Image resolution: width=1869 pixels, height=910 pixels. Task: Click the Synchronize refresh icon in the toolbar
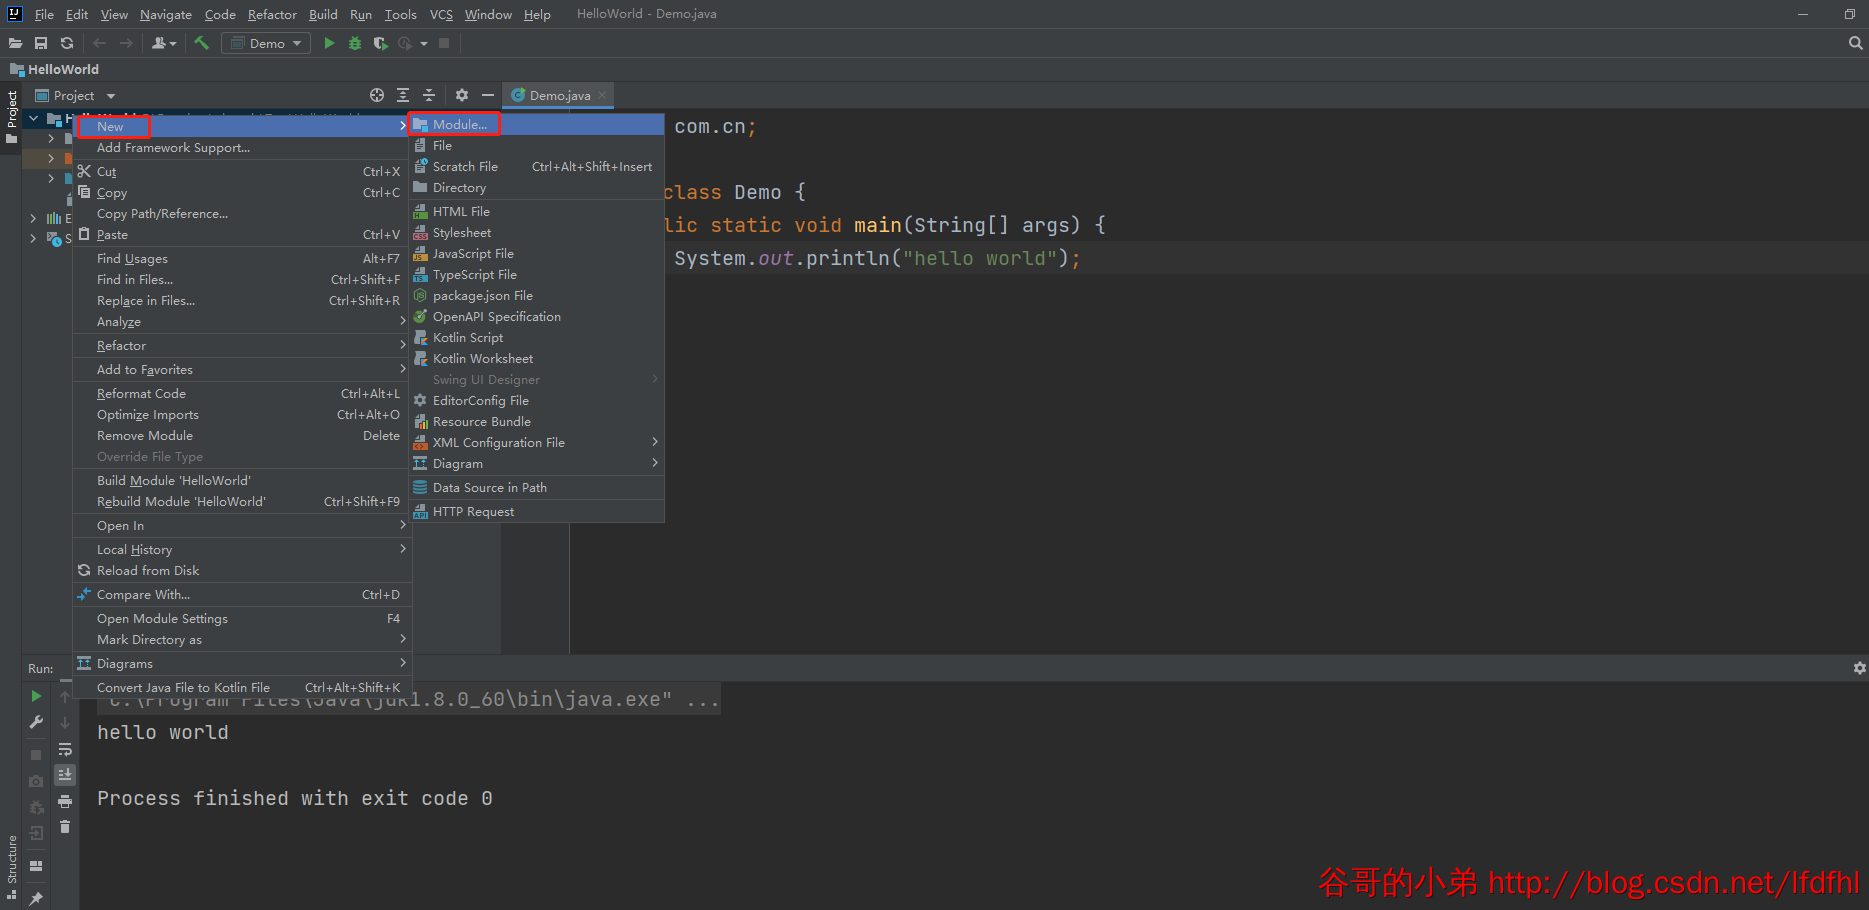[x=67, y=43]
